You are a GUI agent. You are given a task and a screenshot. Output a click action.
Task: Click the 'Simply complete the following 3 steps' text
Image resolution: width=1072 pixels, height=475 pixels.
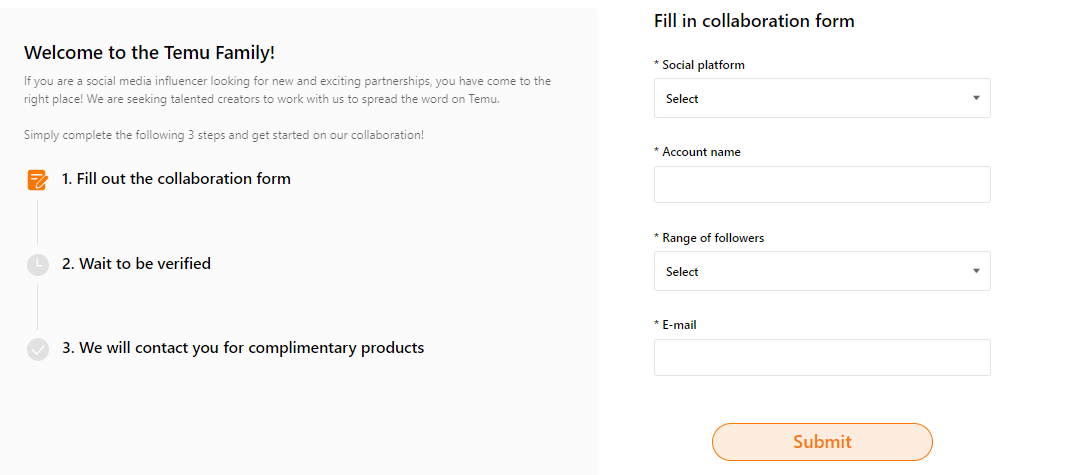(x=224, y=134)
